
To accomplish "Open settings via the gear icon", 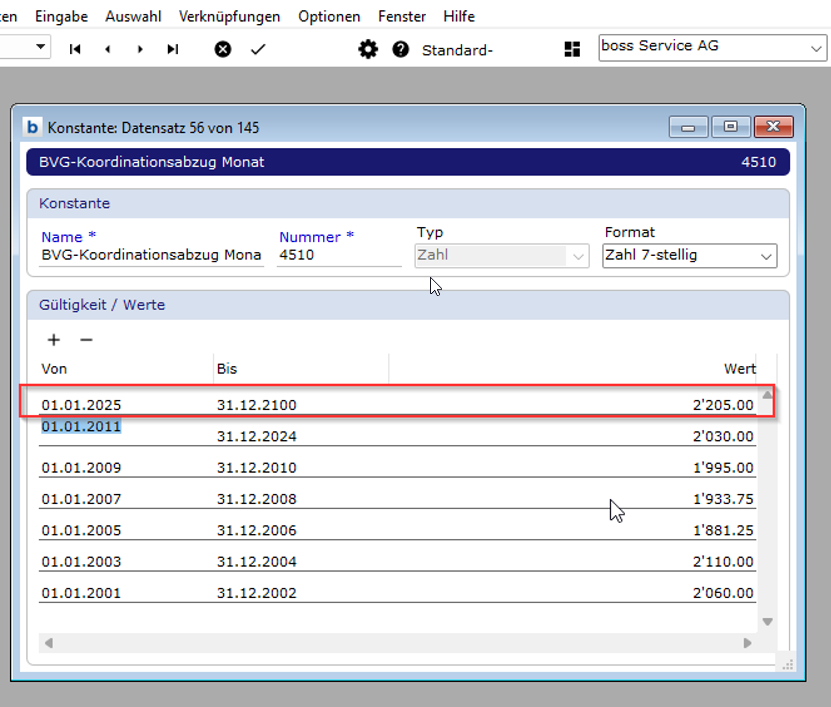I will (x=368, y=49).
